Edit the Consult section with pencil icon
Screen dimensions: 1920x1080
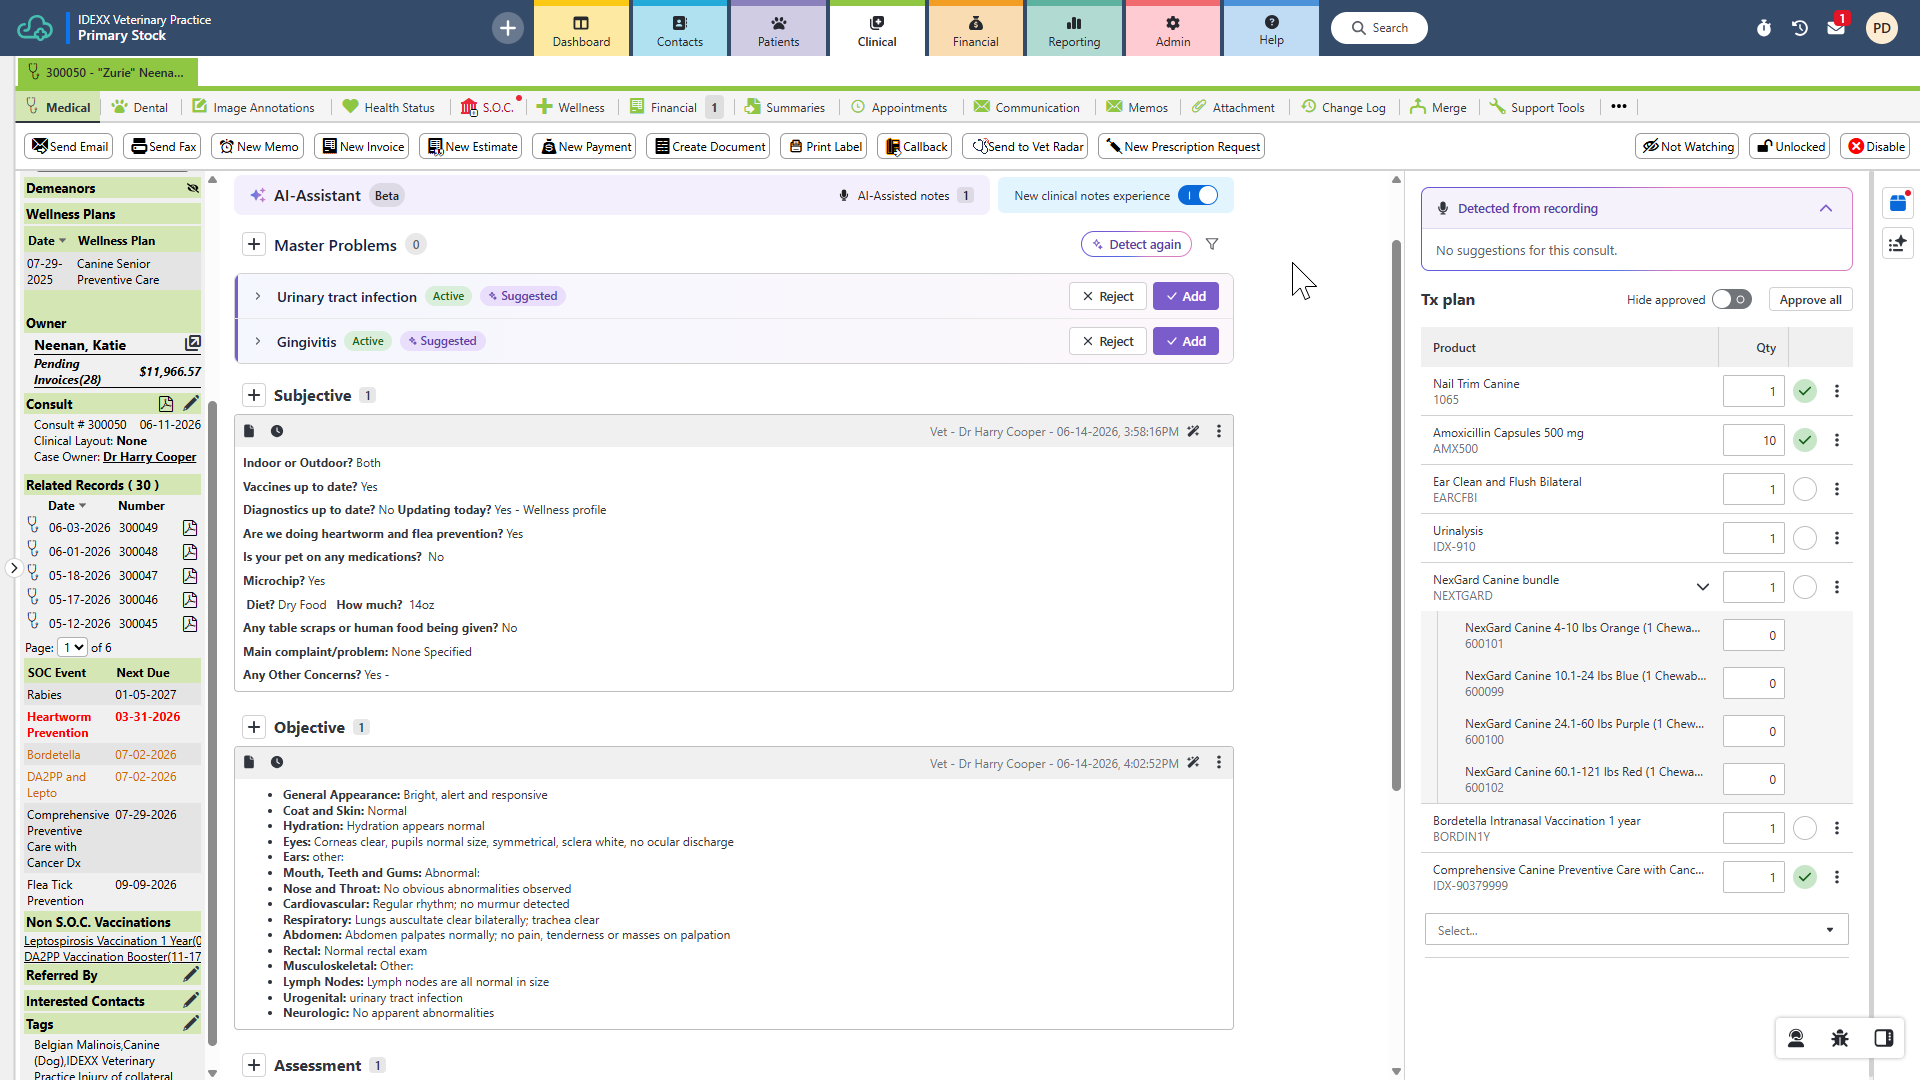pyautogui.click(x=191, y=404)
